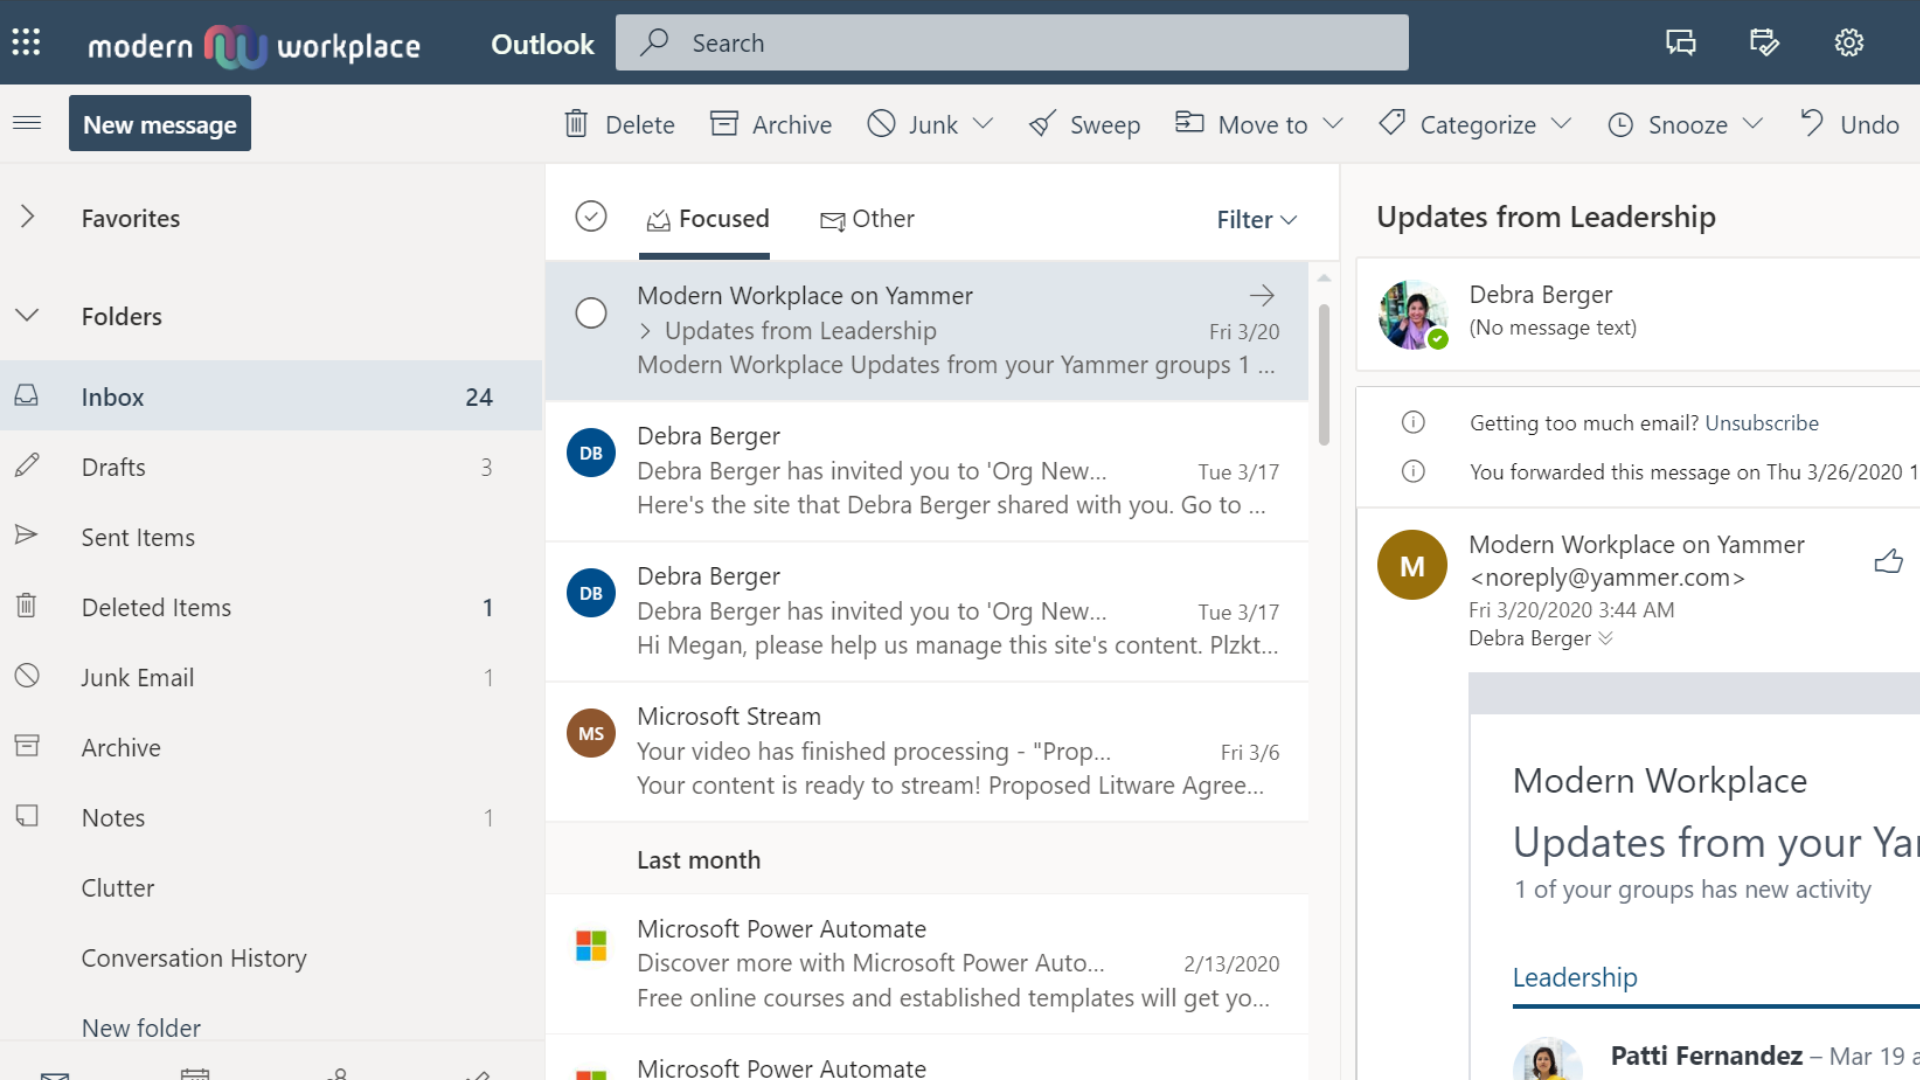This screenshot has height=1080, width=1920.
Task: Open the Notes folder
Action: tap(271, 817)
